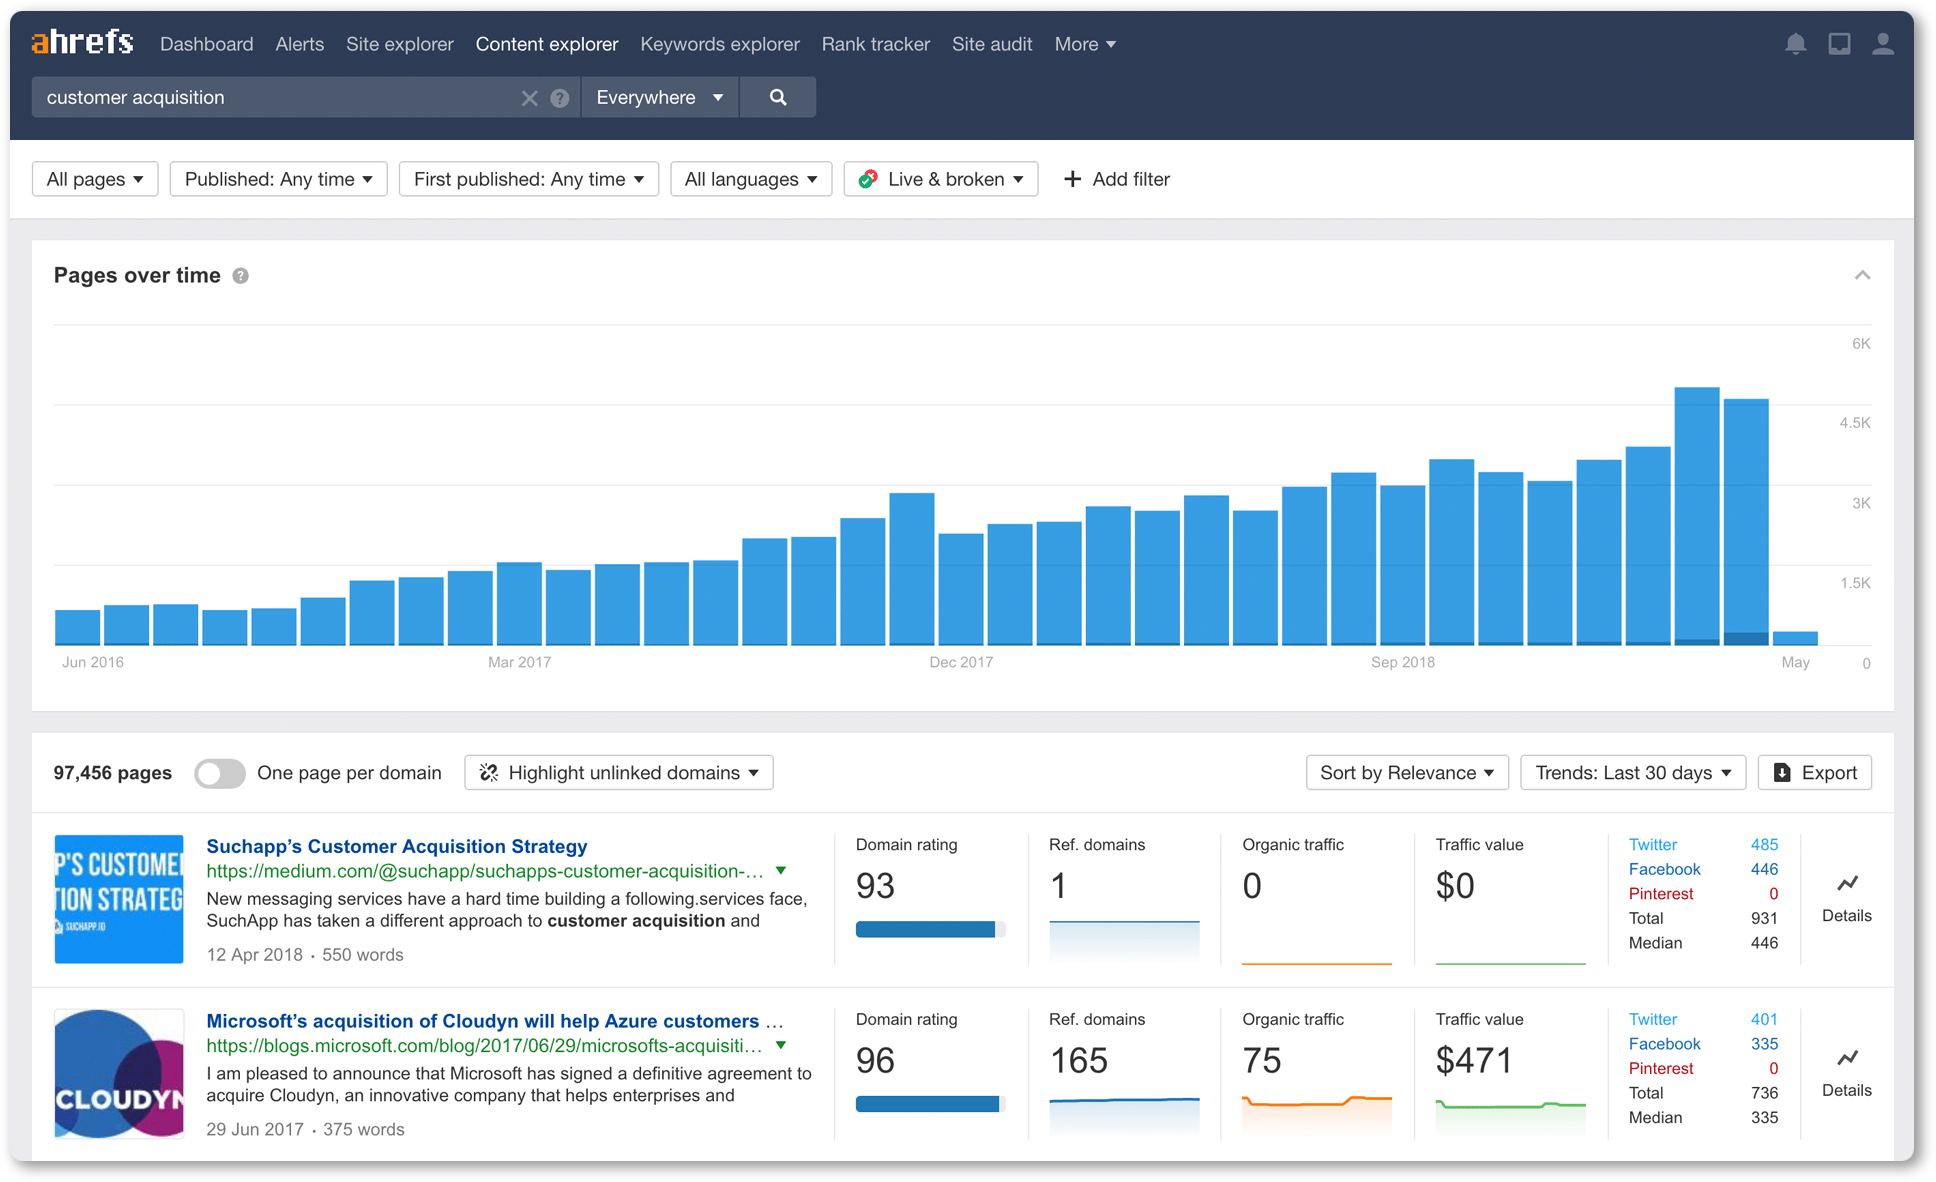The image size is (1936, 1182).
Task: Click the search help question mark
Action: tap(560, 98)
